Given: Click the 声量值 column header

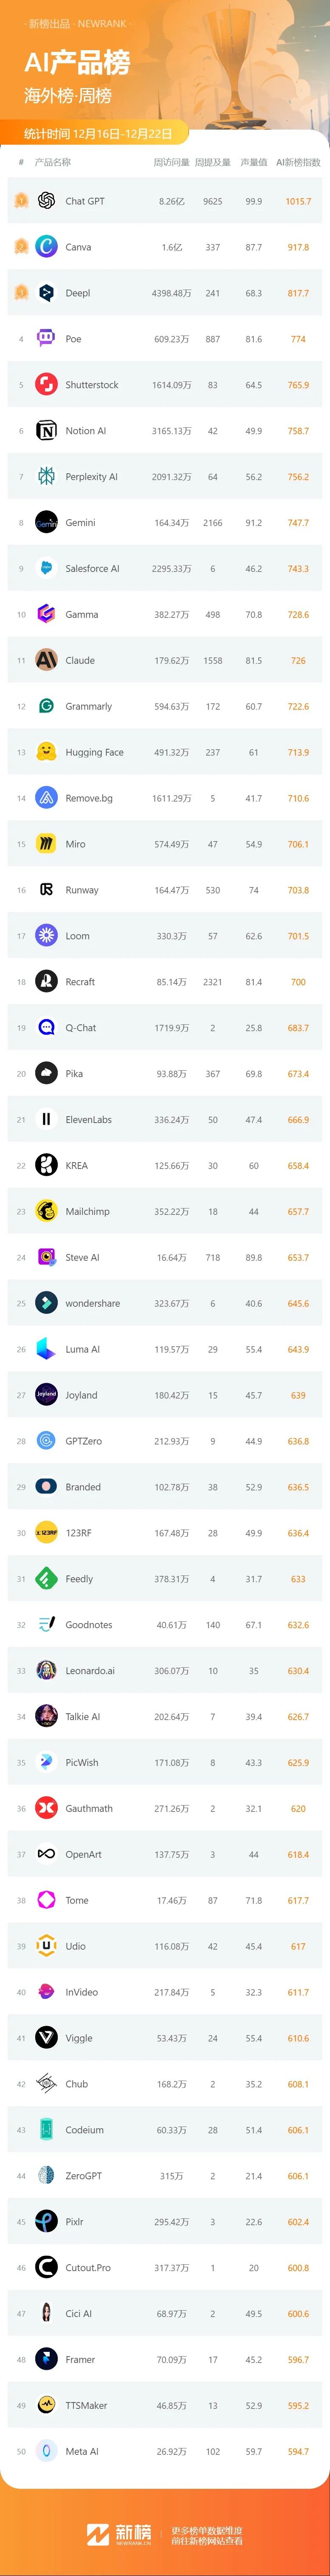Looking at the screenshot, I should pyautogui.click(x=254, y=162).
